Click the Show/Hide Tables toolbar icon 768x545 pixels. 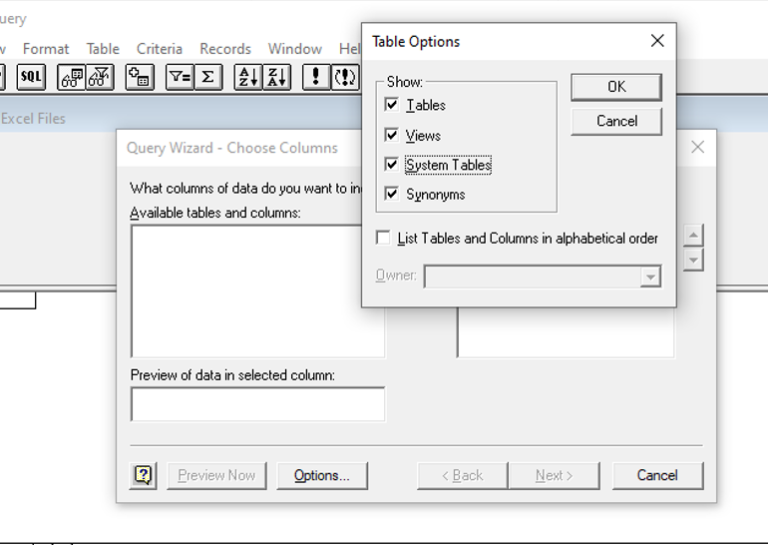(72, 77)
